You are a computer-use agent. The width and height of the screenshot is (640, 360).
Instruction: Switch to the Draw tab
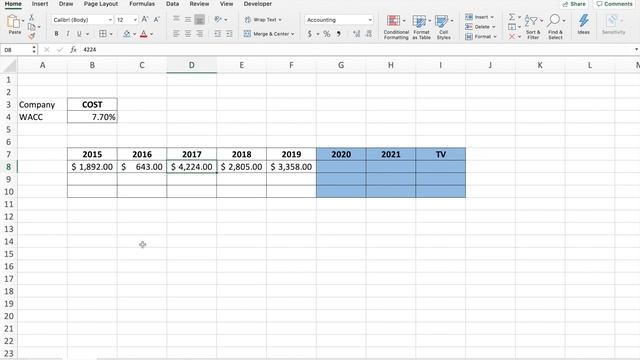[66, 4]
